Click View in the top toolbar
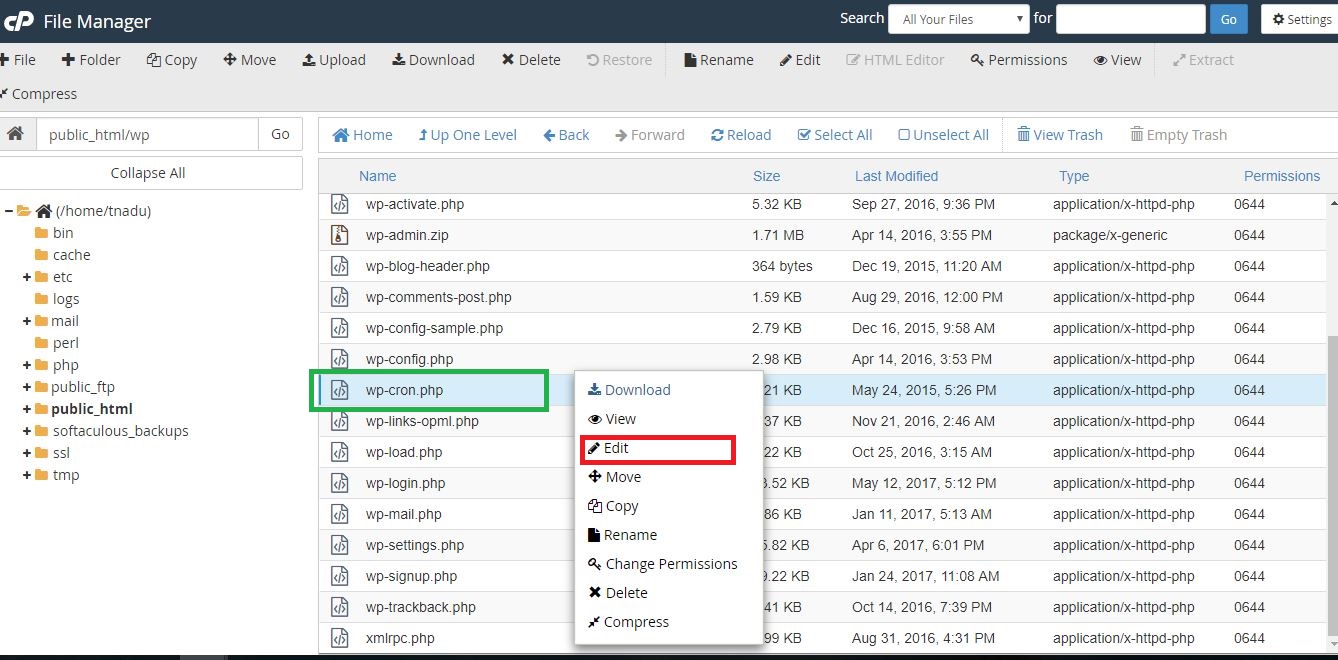1338x660 pixels. pos(1117,60)
